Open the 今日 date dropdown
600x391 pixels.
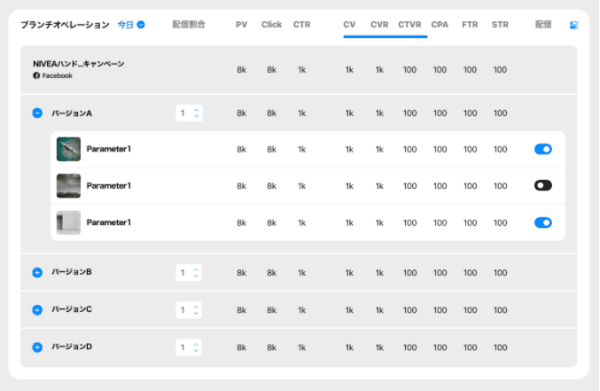(131, 25)
